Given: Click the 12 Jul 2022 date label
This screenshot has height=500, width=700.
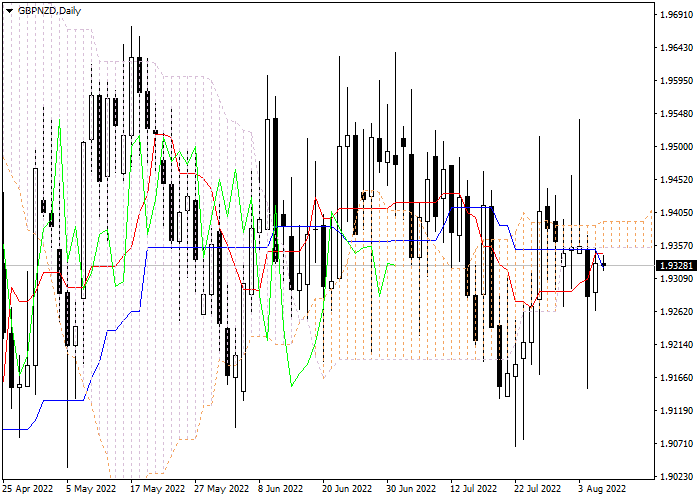Looking at the screenshot, I should [474, 489].
